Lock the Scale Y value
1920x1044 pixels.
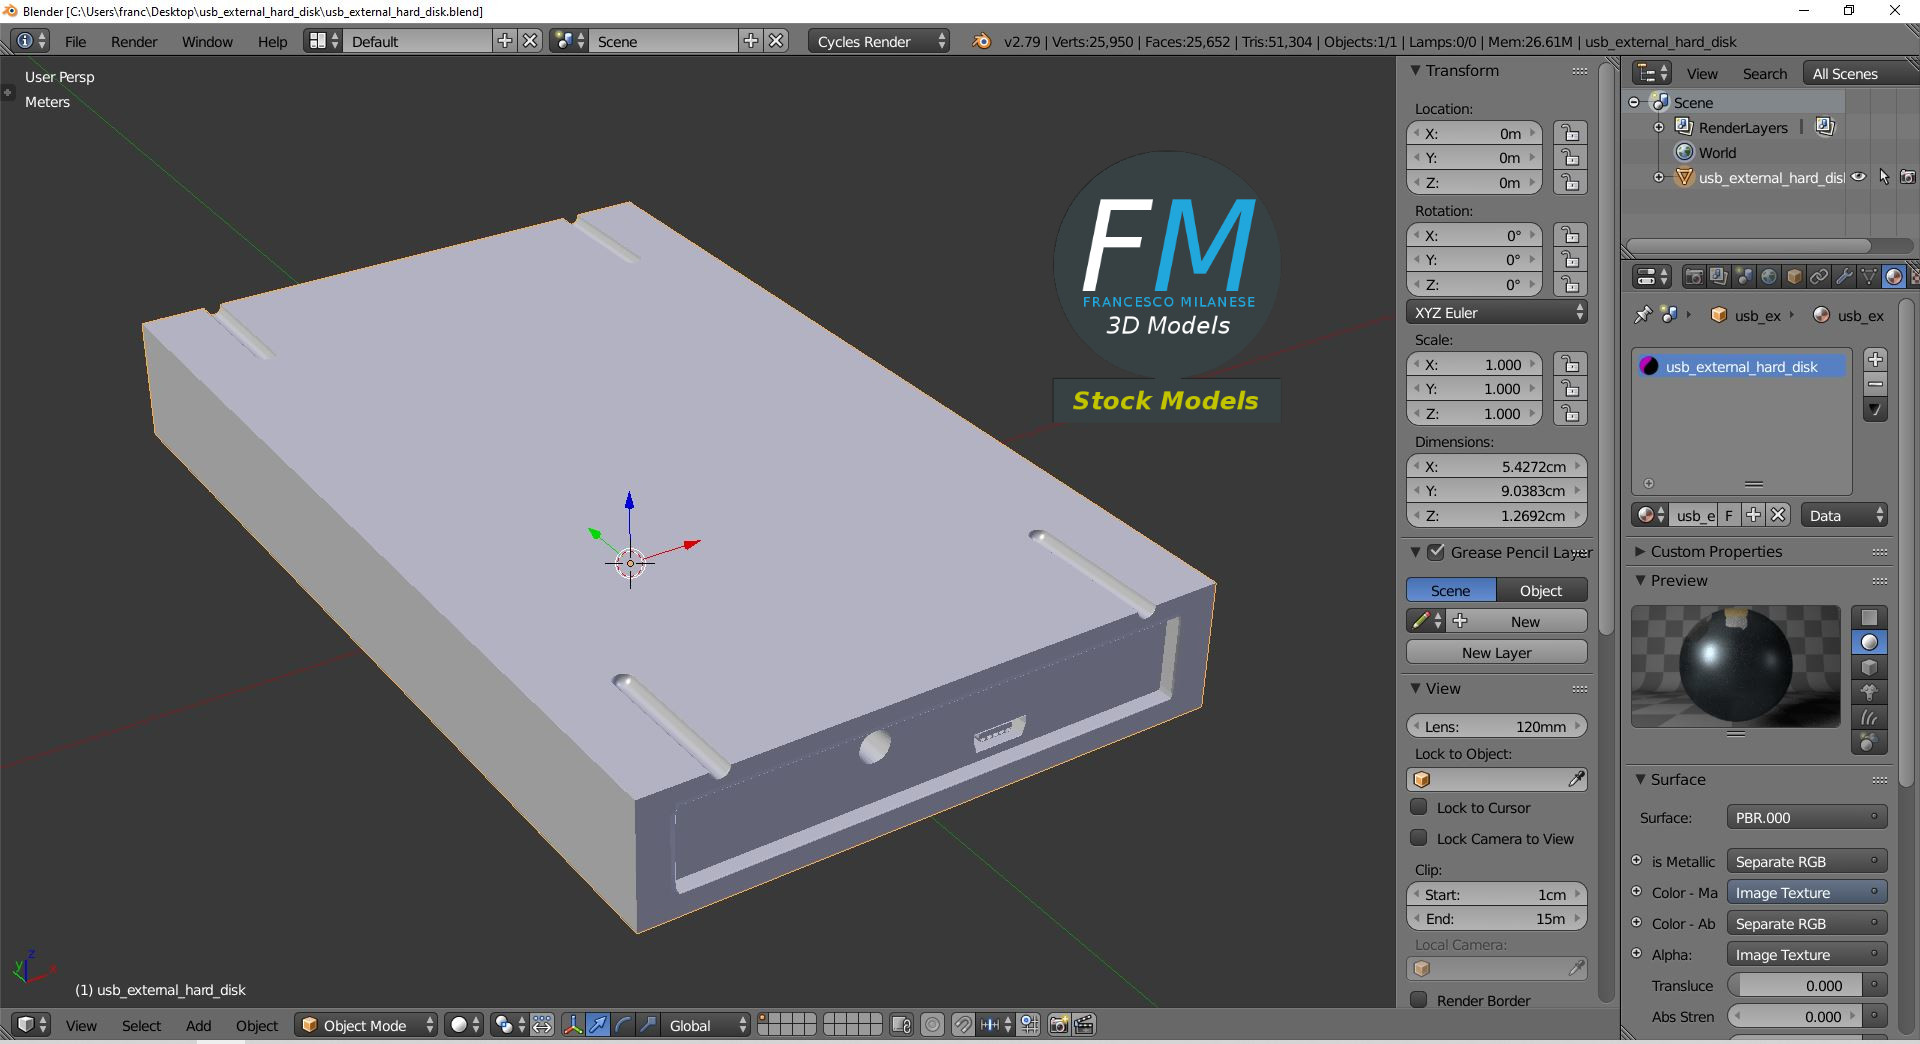click(x=1571, y=389)
